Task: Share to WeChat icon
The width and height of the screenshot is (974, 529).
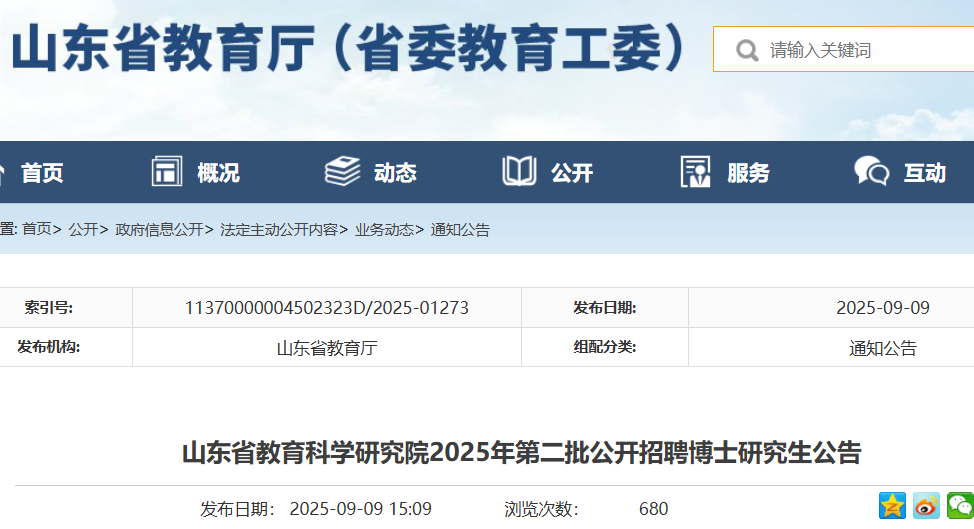Action: point(960,505)
